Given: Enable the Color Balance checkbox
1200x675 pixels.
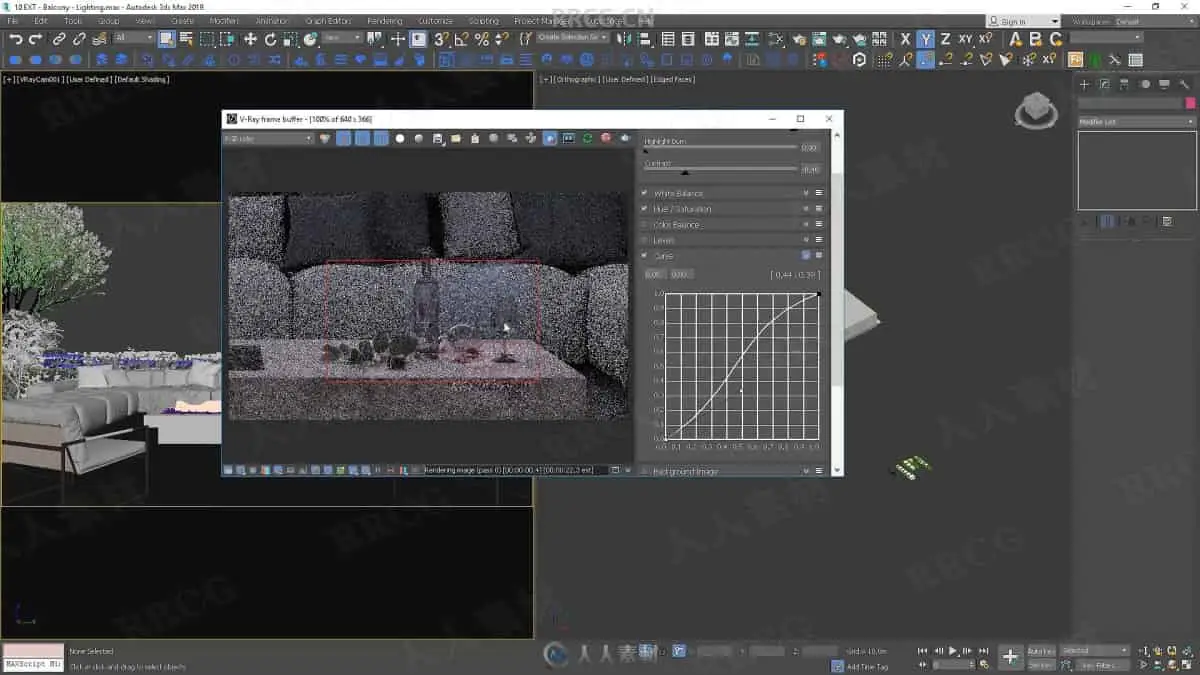Looking at the screenshot, I should pos(645,225).
